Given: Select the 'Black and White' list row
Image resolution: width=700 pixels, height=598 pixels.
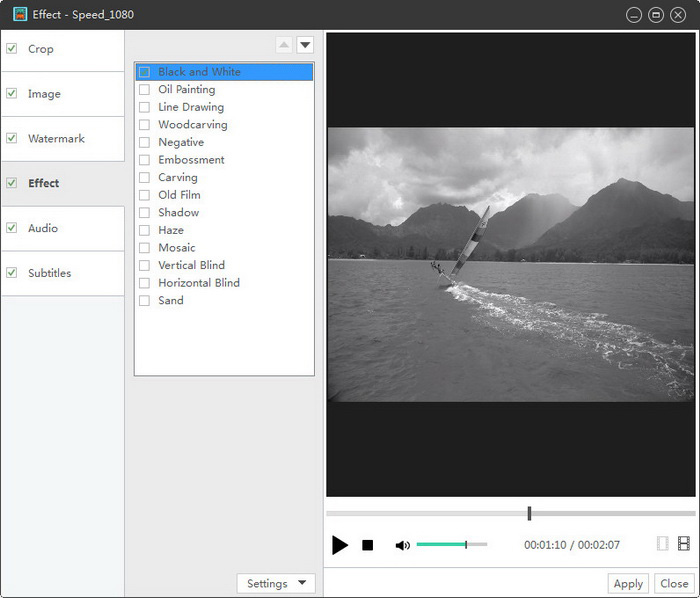Looking at the screenshot, I should tap(225, 72).
